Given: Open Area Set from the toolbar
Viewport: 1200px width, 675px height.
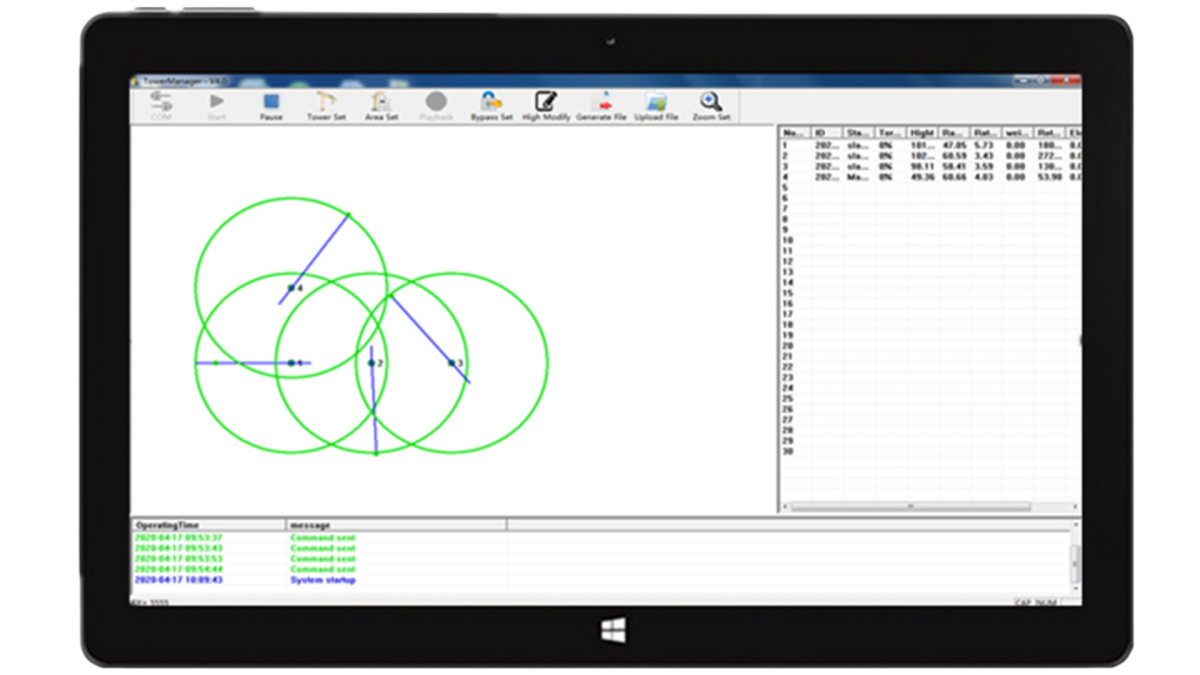Looking at the screenshot, I should coord(381,102).
